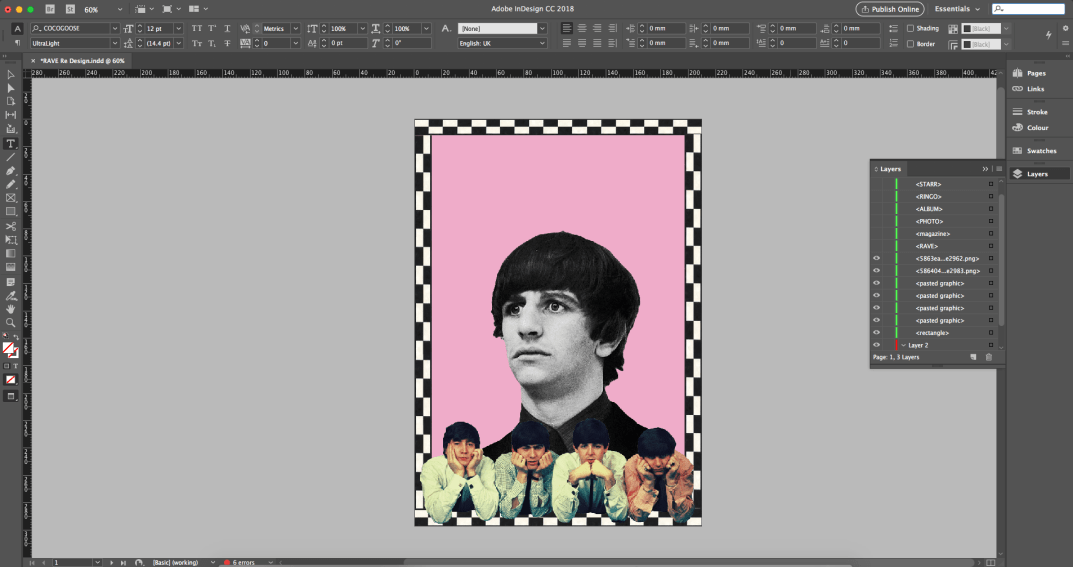The width and height of the screenshot is (1073, 567).
Task: Open the Essentials workspace switcher
Action: tap(957, 9)
